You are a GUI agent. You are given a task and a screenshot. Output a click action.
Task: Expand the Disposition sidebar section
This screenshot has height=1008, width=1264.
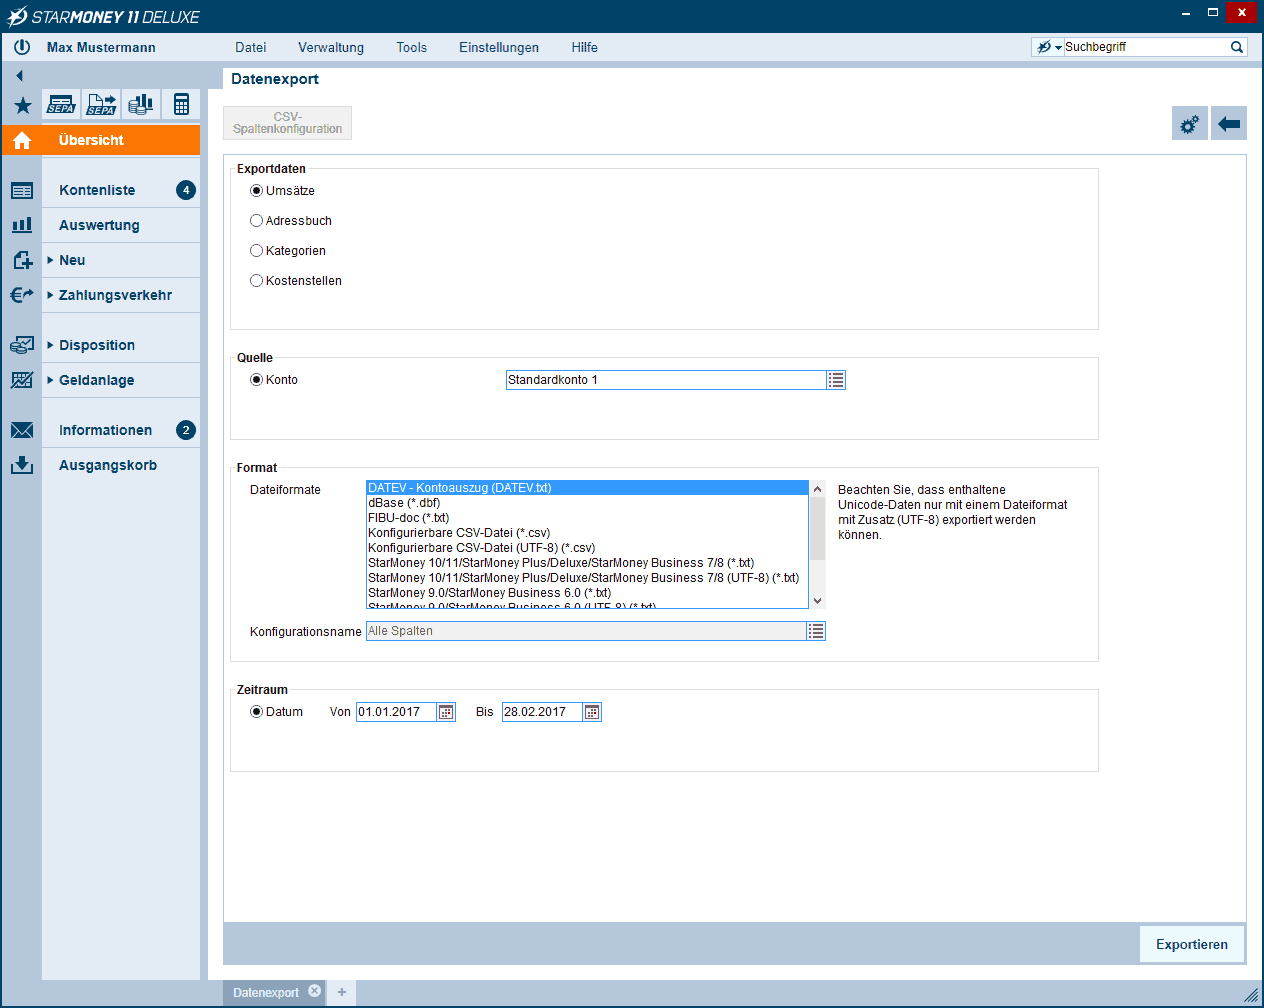pos(51,345)
